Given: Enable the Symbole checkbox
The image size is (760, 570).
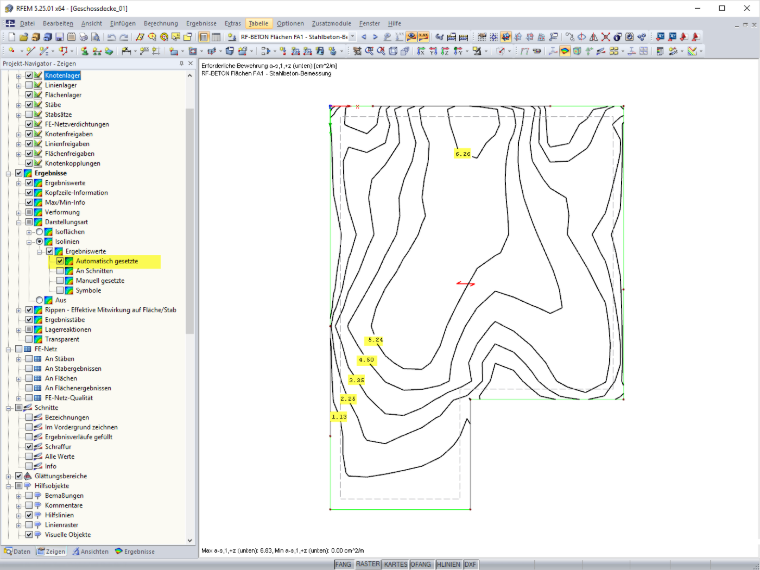Looking at the screenshot, I should [x=60, y=290].
